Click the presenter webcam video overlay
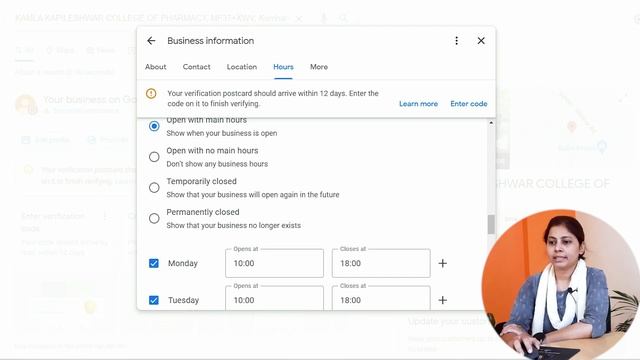 (561, 284)
